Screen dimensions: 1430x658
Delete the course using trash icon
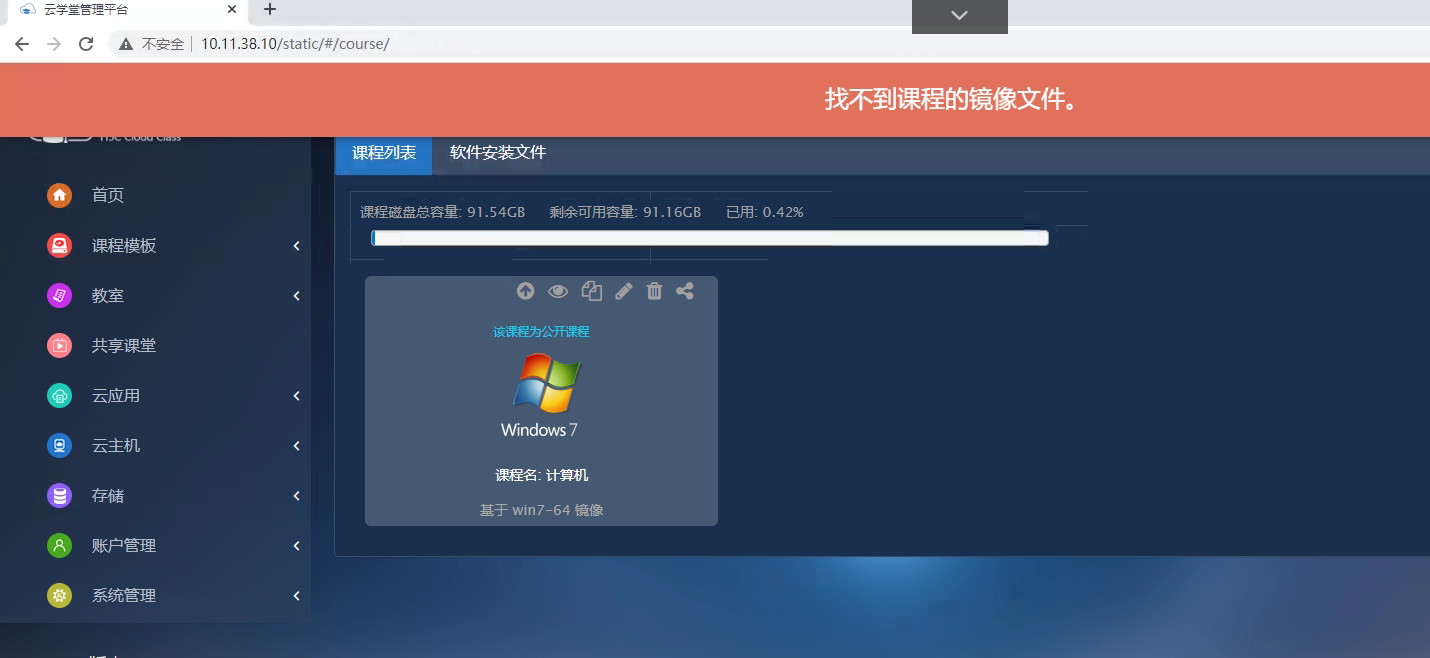tap(654, 291)
